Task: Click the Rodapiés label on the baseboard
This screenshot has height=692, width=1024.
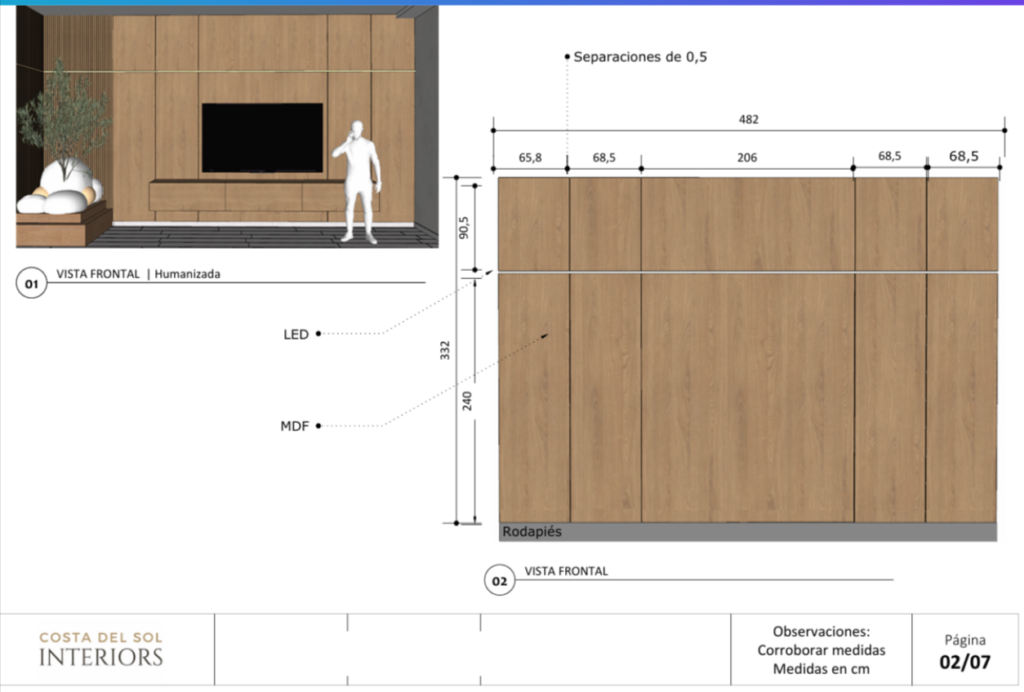Action: point(532,531)
